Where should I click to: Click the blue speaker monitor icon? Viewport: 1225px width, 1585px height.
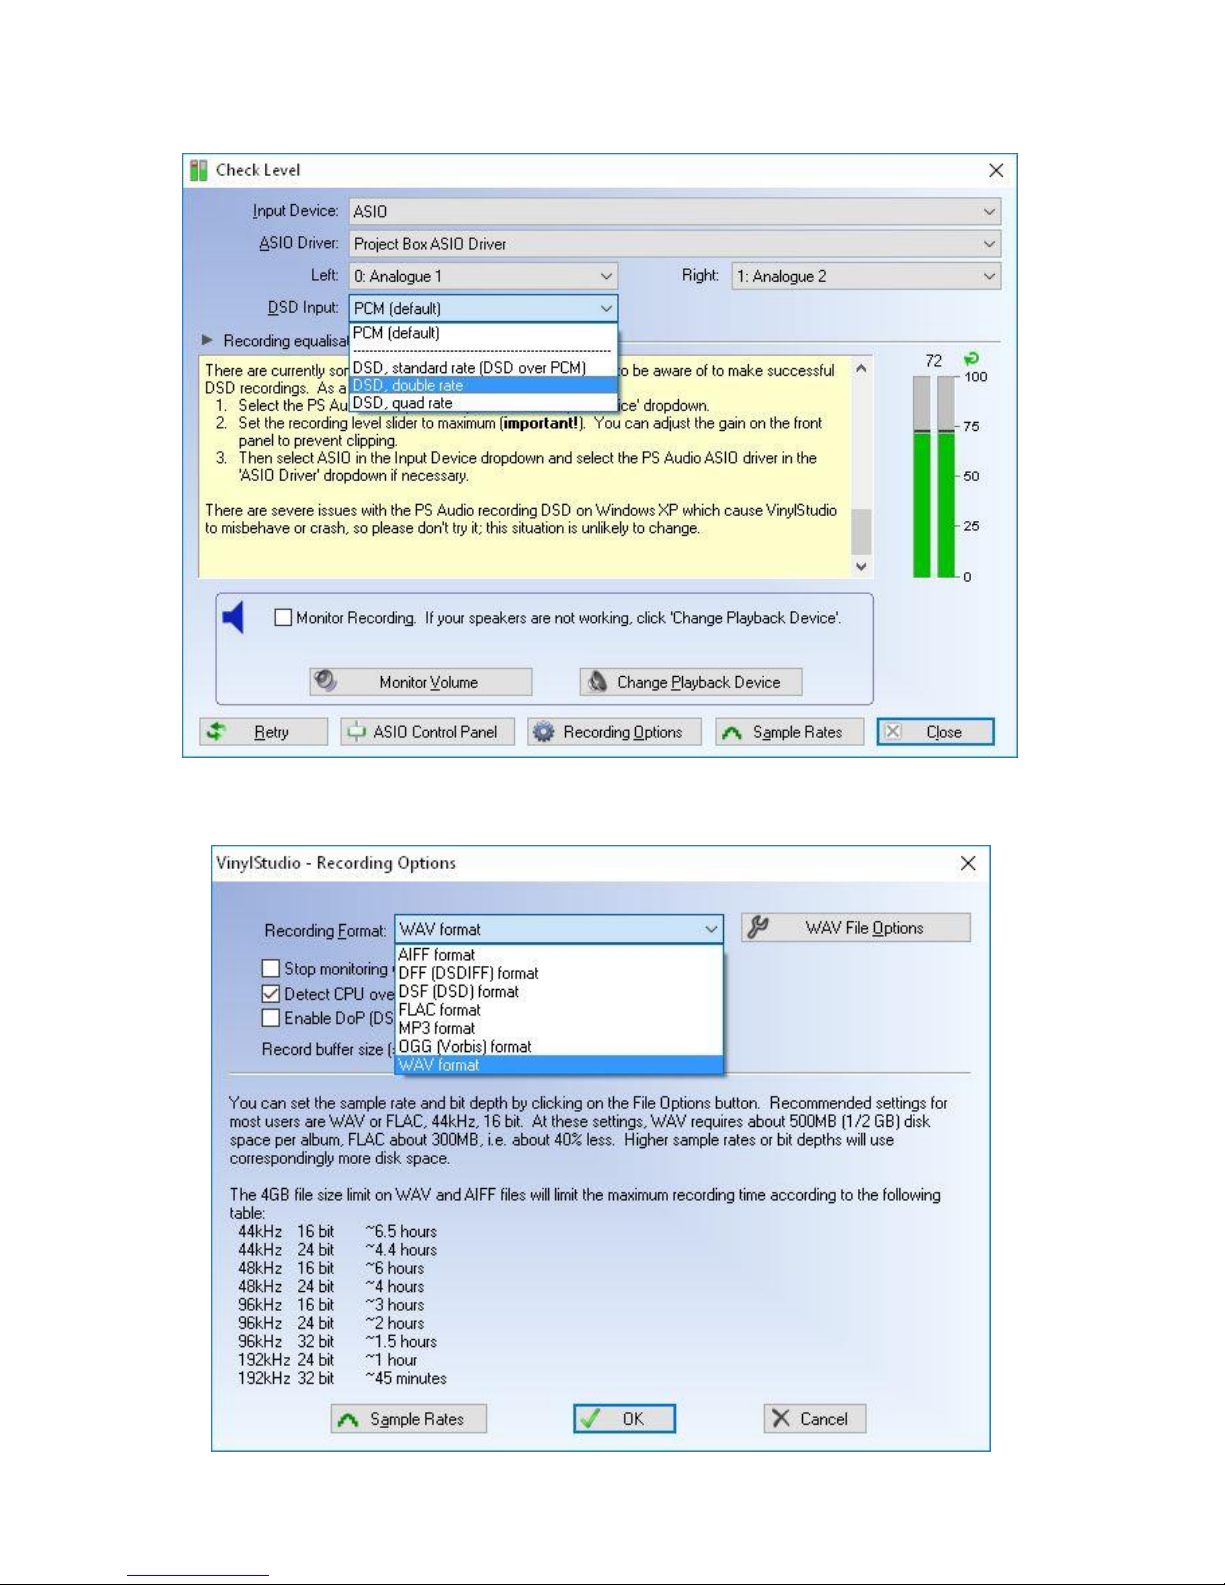pos(233,617)
